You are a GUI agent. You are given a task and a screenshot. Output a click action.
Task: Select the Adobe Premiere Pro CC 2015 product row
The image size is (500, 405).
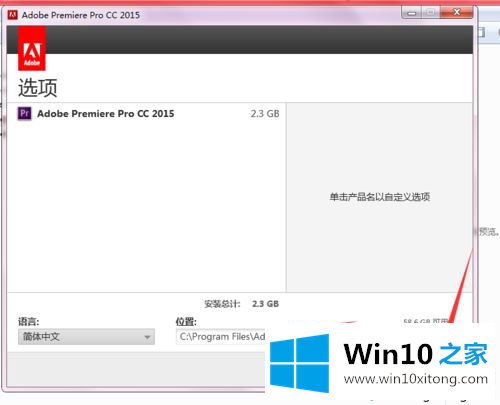[x=147, y=114]
